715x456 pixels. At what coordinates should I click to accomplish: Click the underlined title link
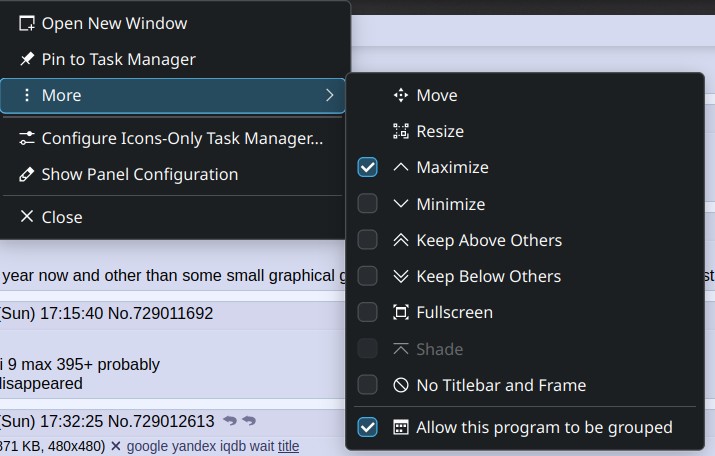[x=289, y=446]
